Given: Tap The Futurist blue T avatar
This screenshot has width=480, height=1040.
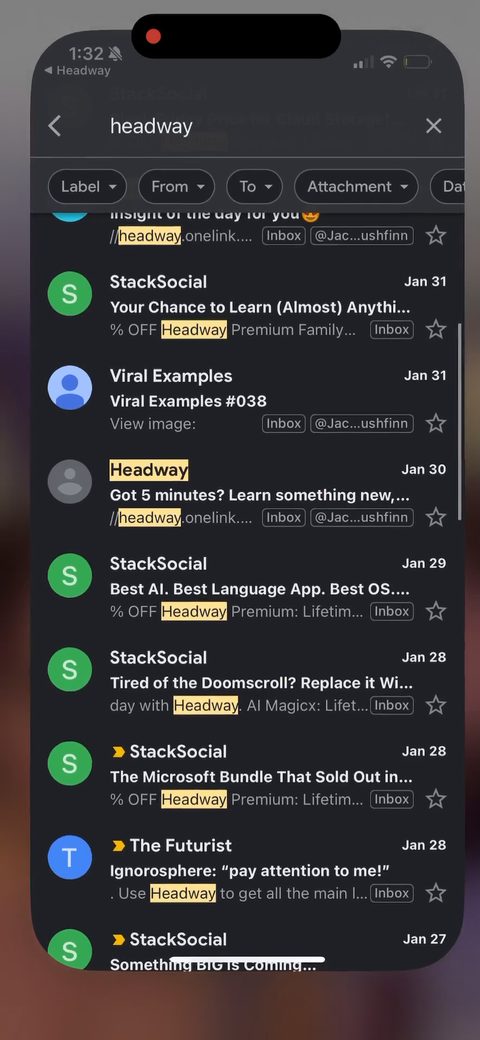Looking at the screenshot, I should coord(70,858).
